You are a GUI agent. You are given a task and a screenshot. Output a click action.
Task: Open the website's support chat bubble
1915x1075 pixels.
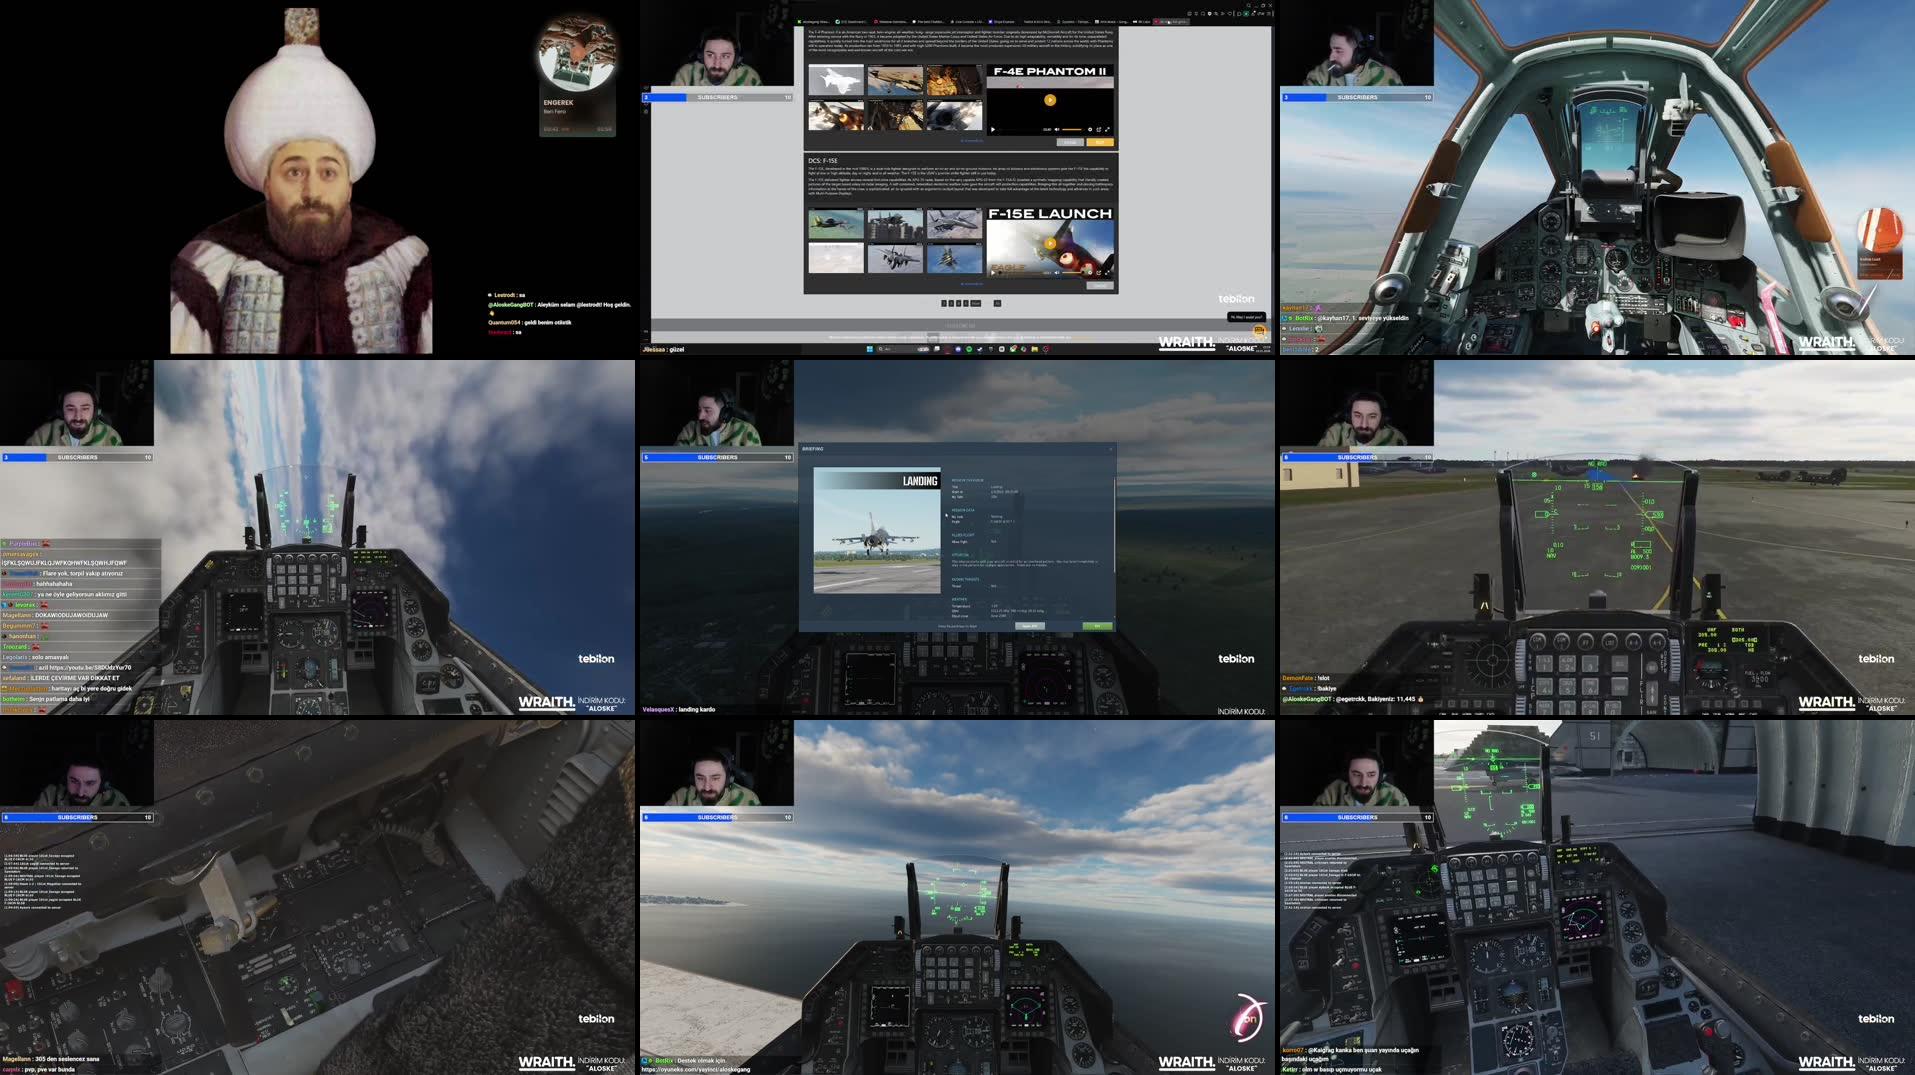1258,328
